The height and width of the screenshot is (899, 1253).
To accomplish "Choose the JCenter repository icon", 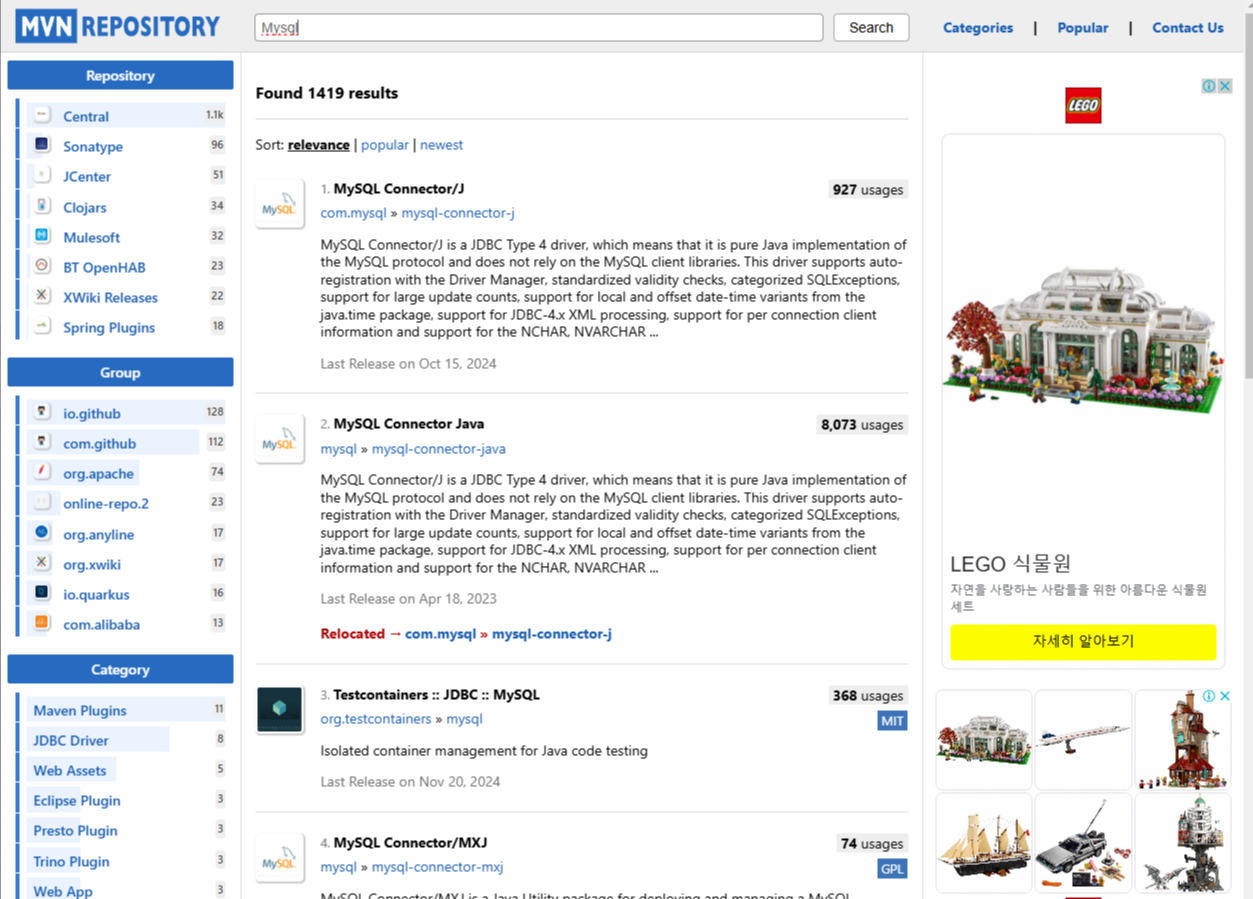I will (42, 175).
